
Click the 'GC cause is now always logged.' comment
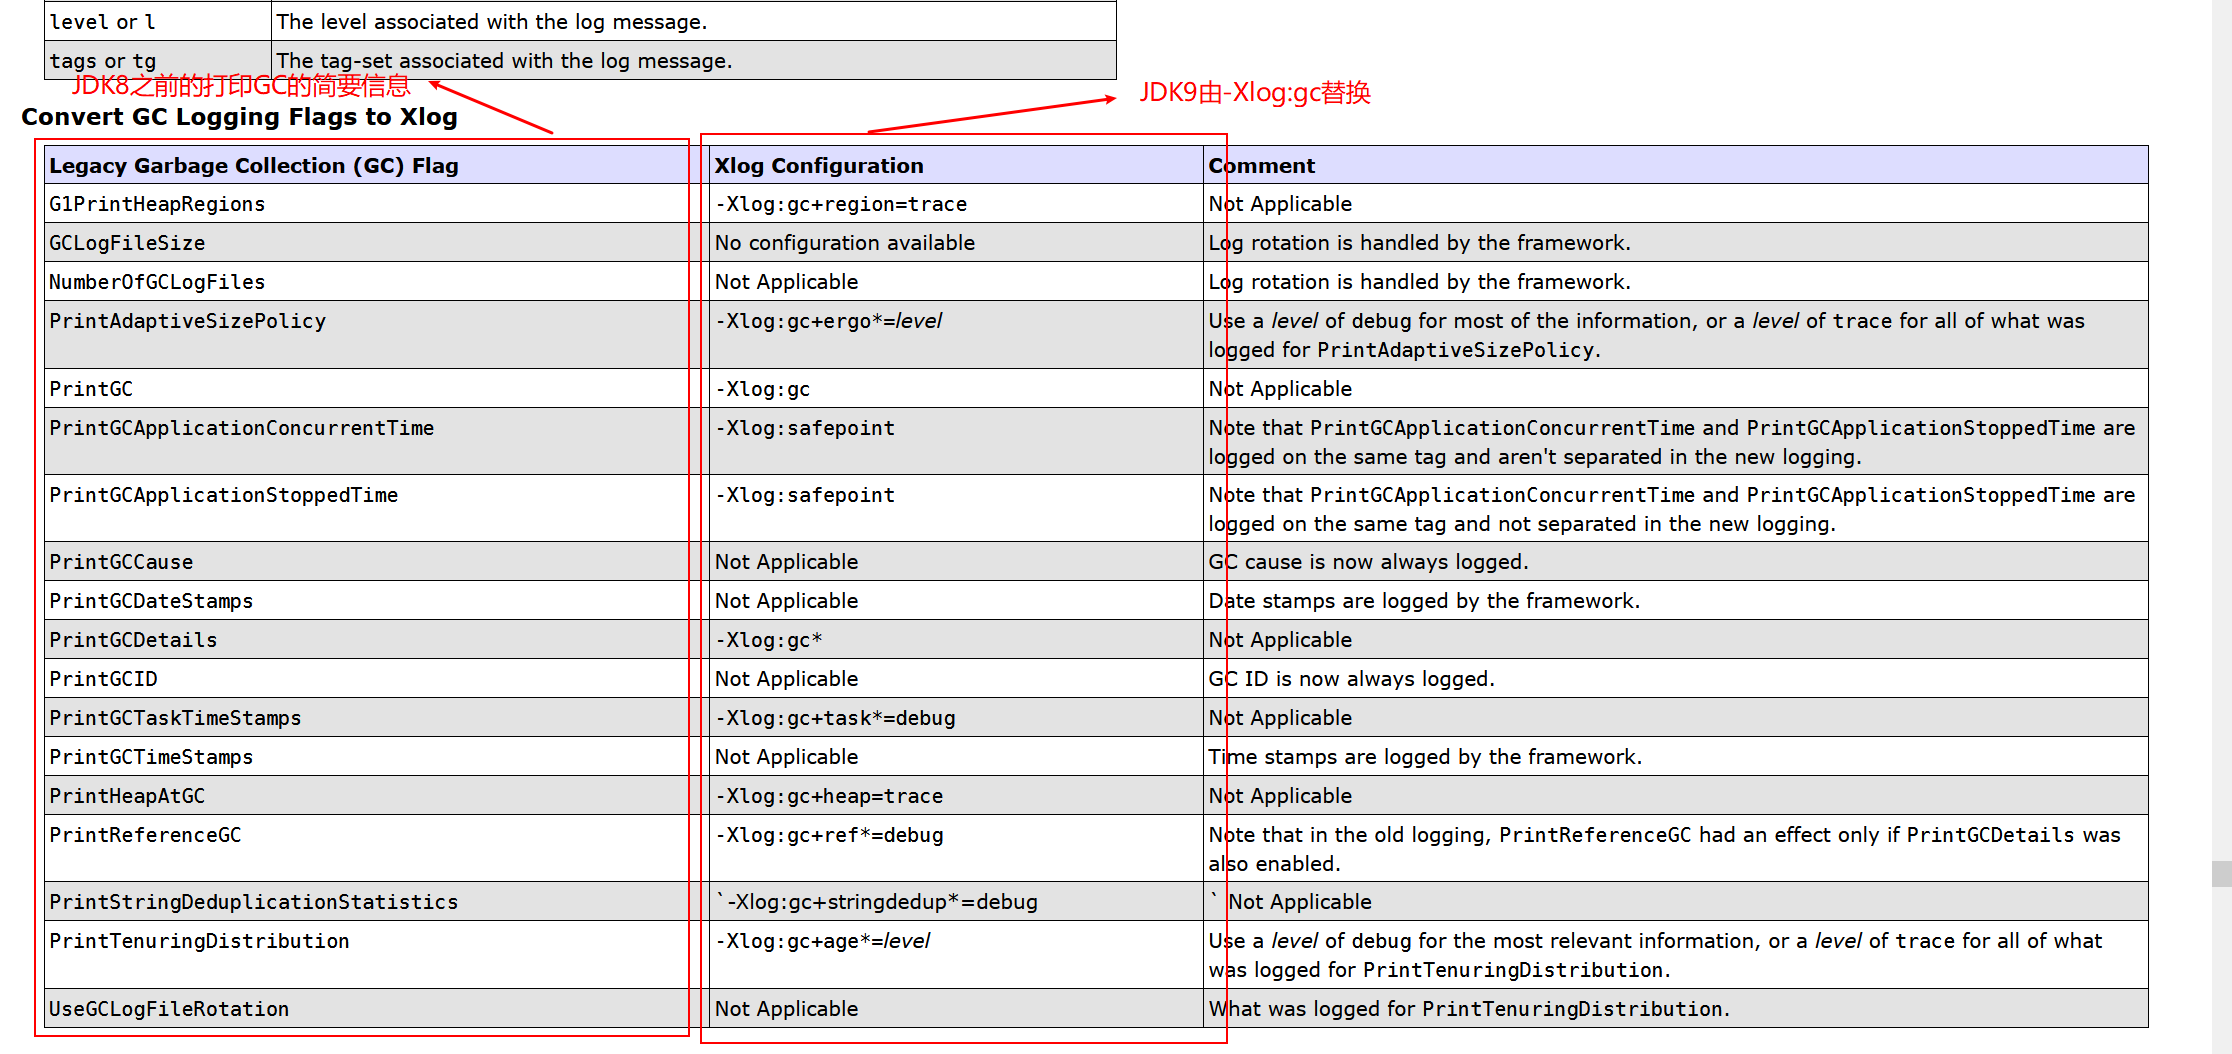[x=1368, y=562]
